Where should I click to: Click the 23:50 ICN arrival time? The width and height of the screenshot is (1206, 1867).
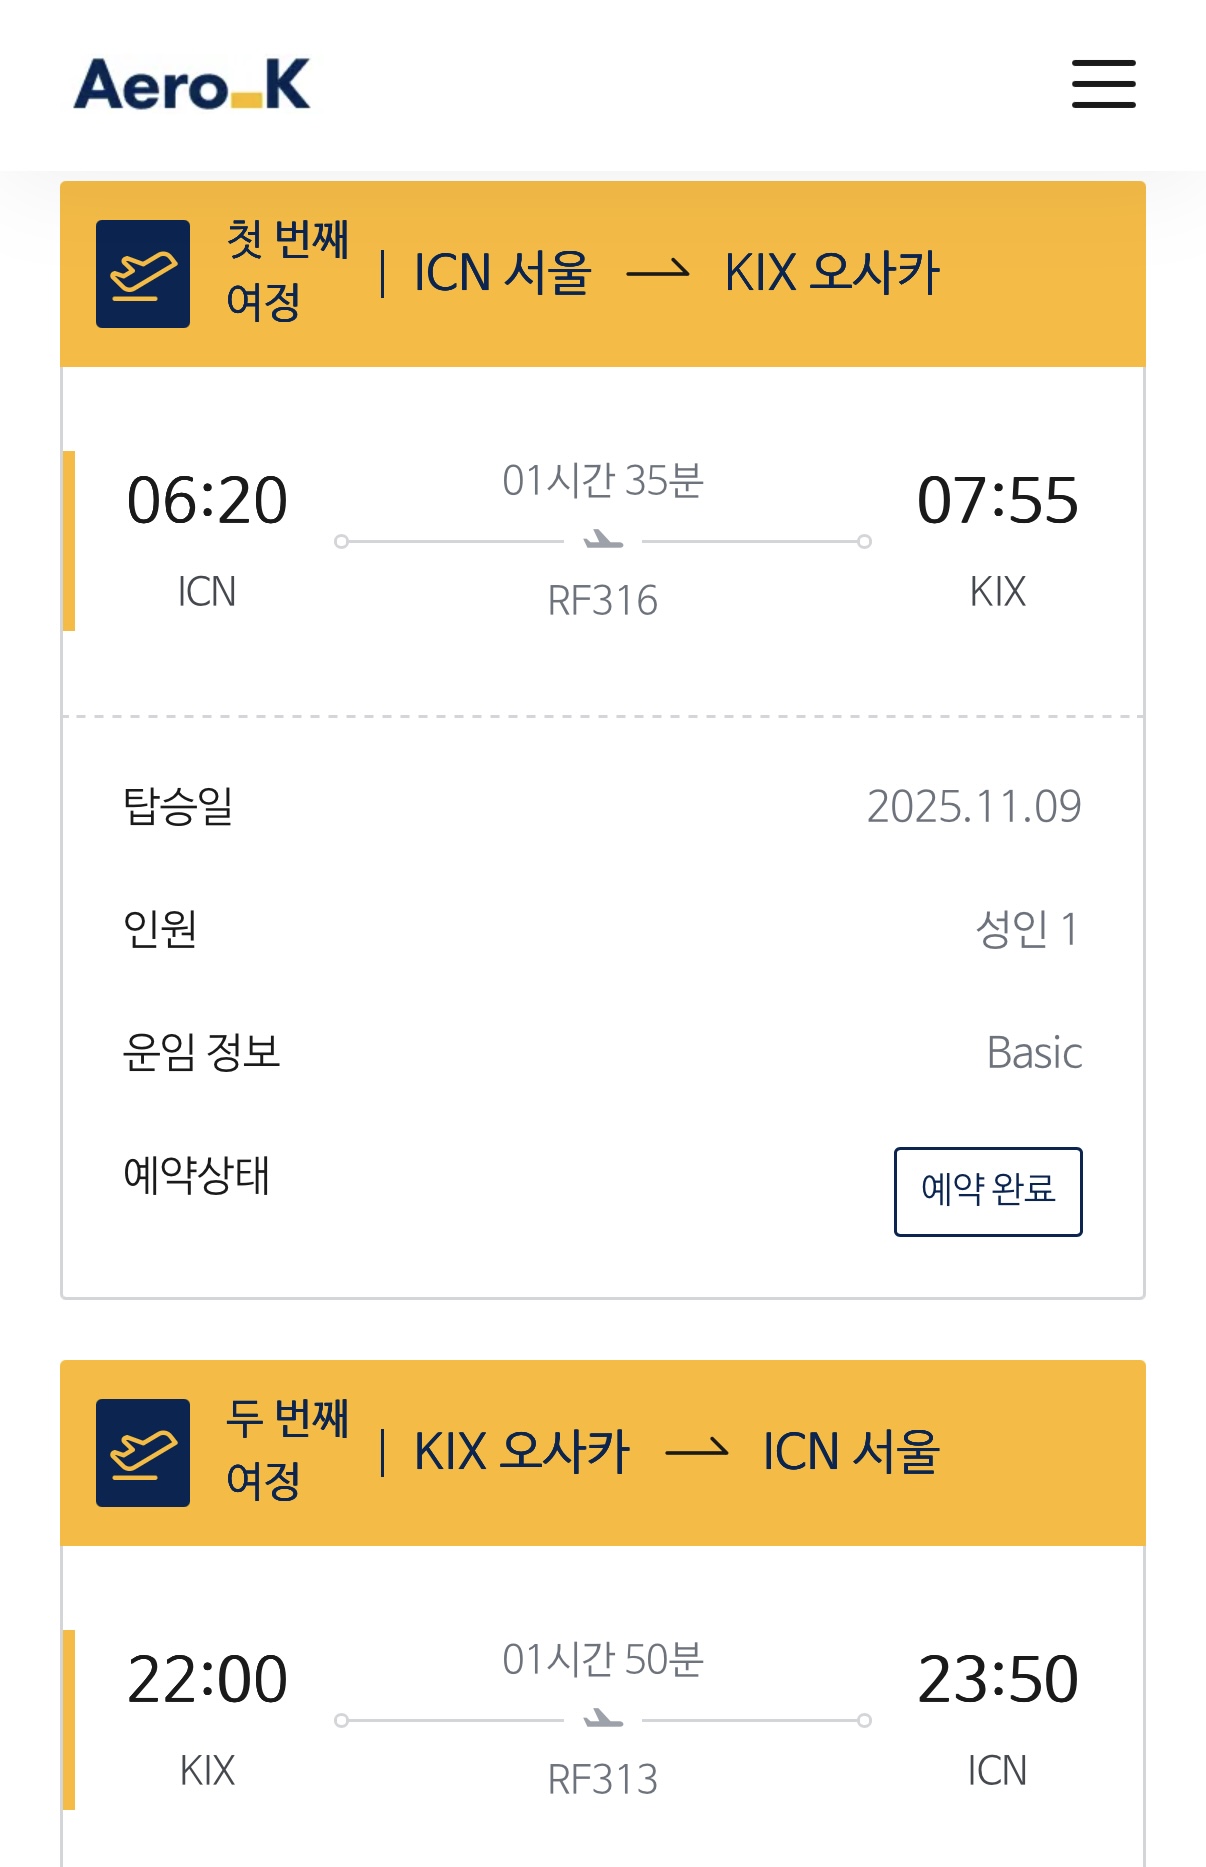click(998, 1679)
